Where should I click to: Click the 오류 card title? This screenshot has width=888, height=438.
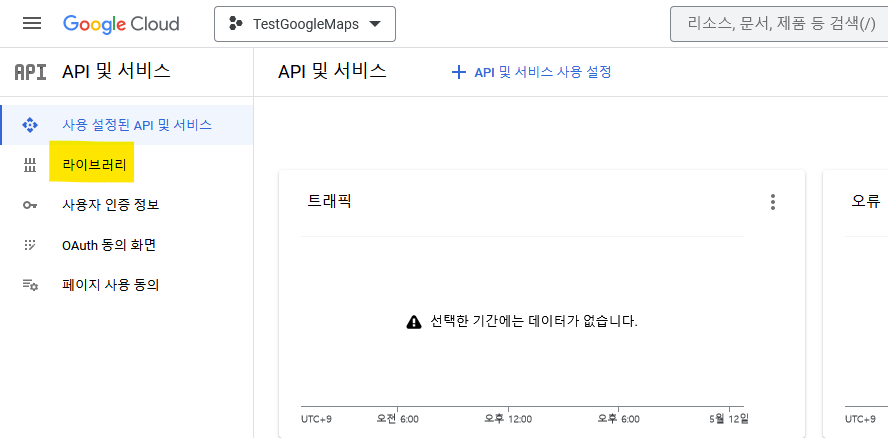(x=866, y=201)
